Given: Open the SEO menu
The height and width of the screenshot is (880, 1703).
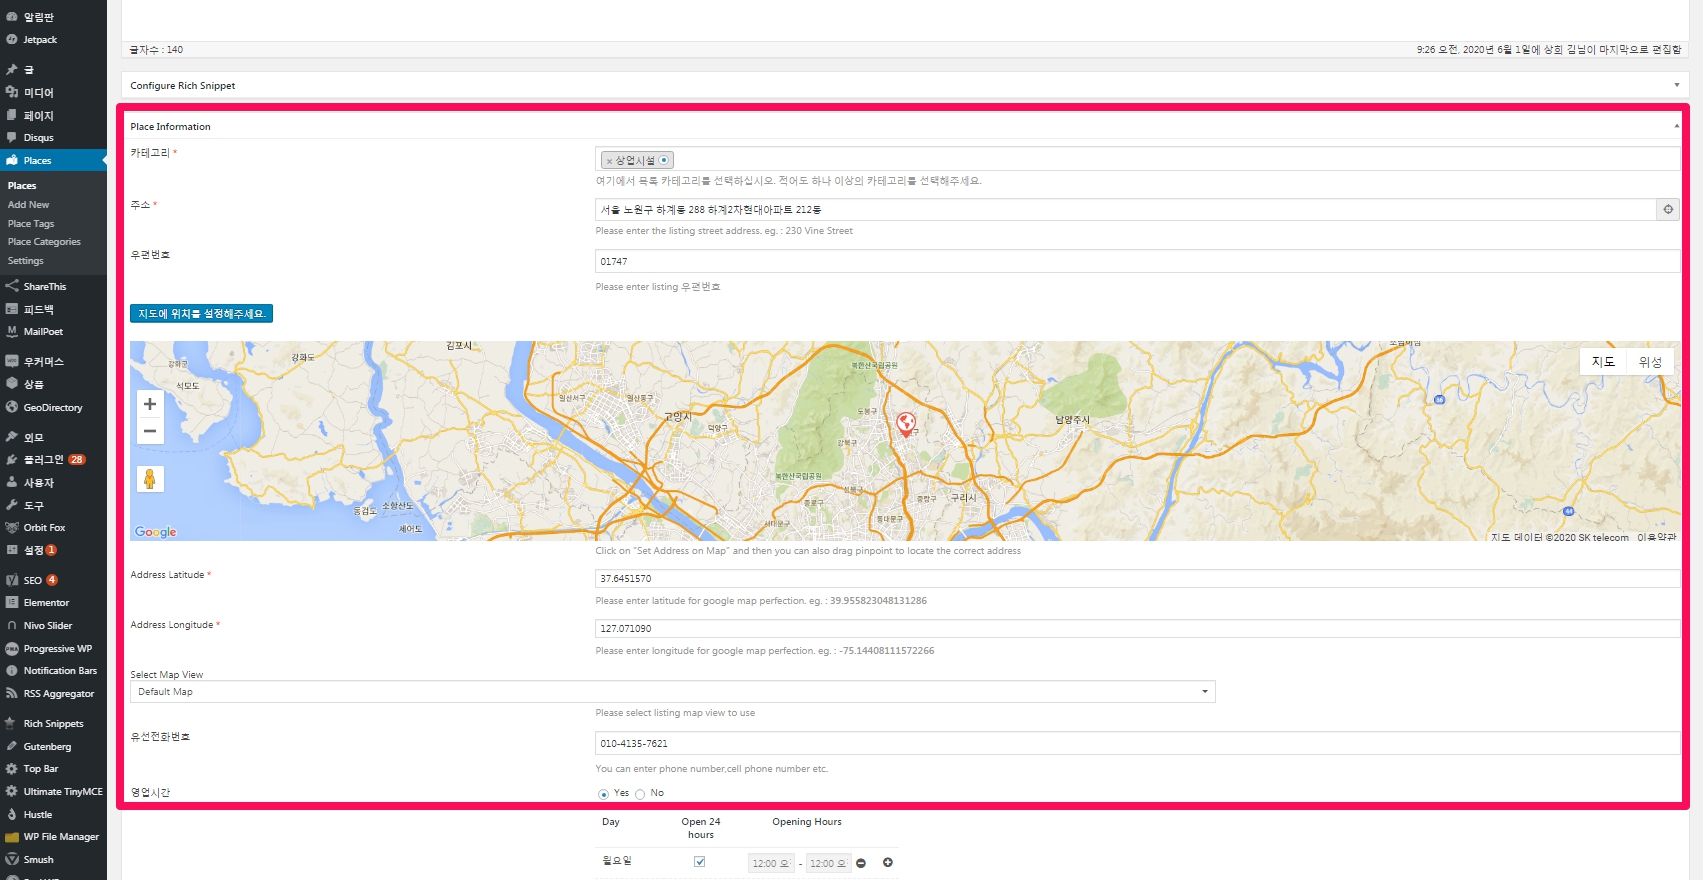Looking at the screenshot, I should (33, 580).
